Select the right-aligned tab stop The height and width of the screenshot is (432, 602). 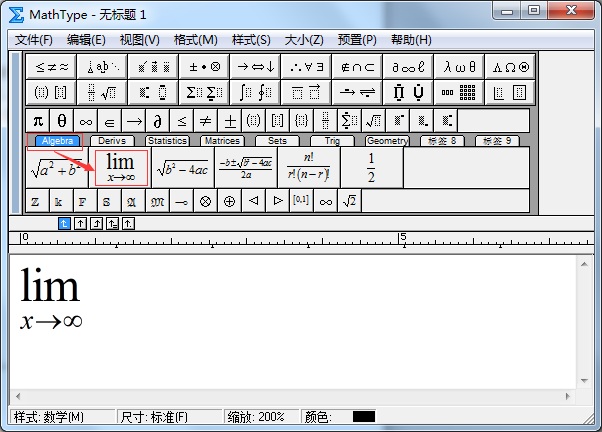point(96,223)
